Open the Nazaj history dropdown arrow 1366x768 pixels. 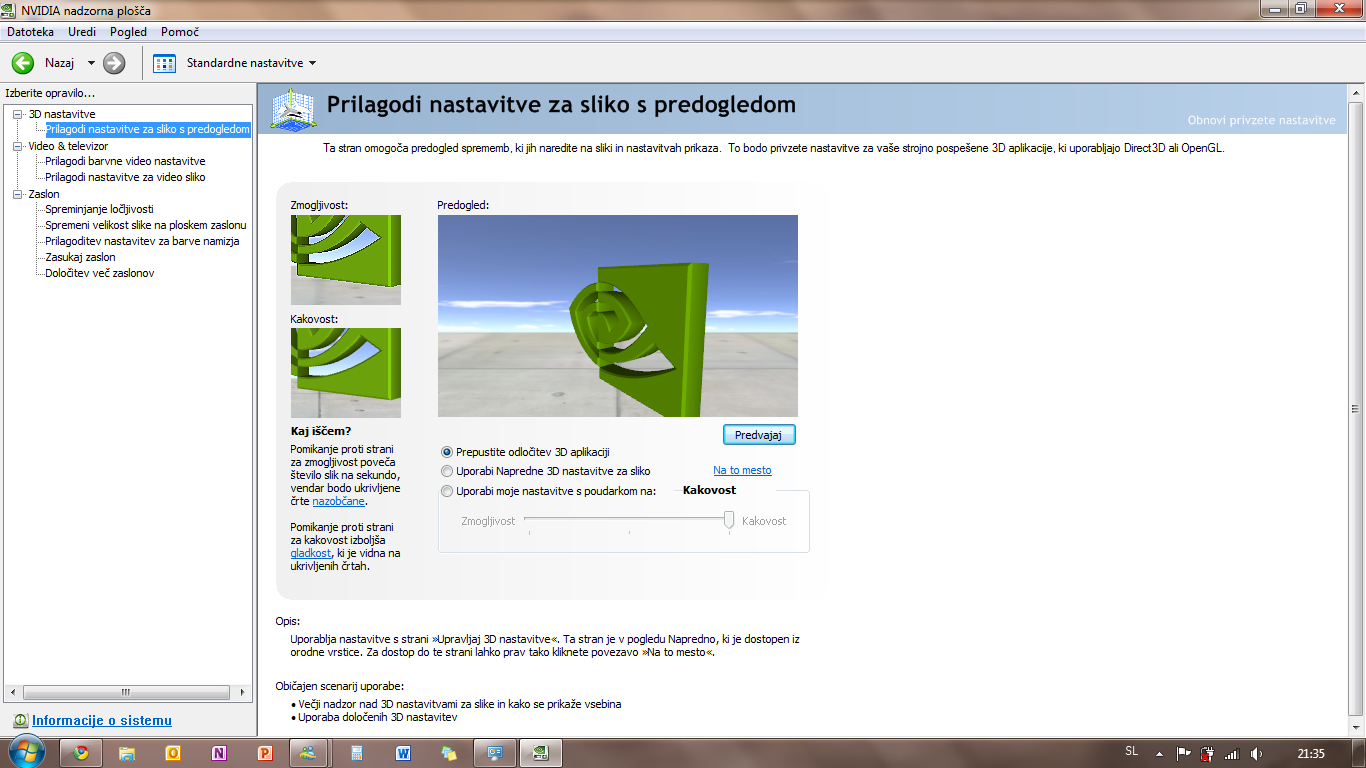pos(91,63)
